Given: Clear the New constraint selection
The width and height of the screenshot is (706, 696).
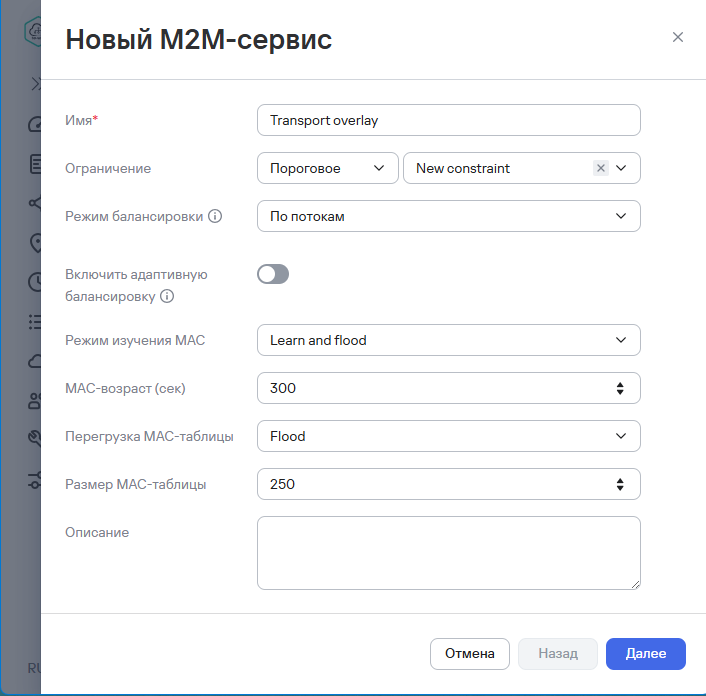Looking at the screenshot, I should (601, 168).
